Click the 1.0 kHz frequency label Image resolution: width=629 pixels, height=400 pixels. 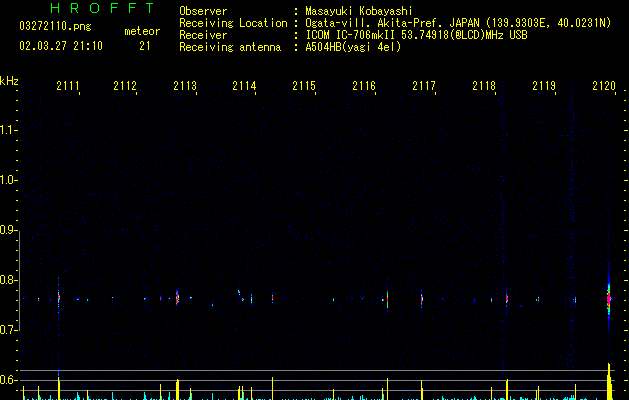click(7, 180)
